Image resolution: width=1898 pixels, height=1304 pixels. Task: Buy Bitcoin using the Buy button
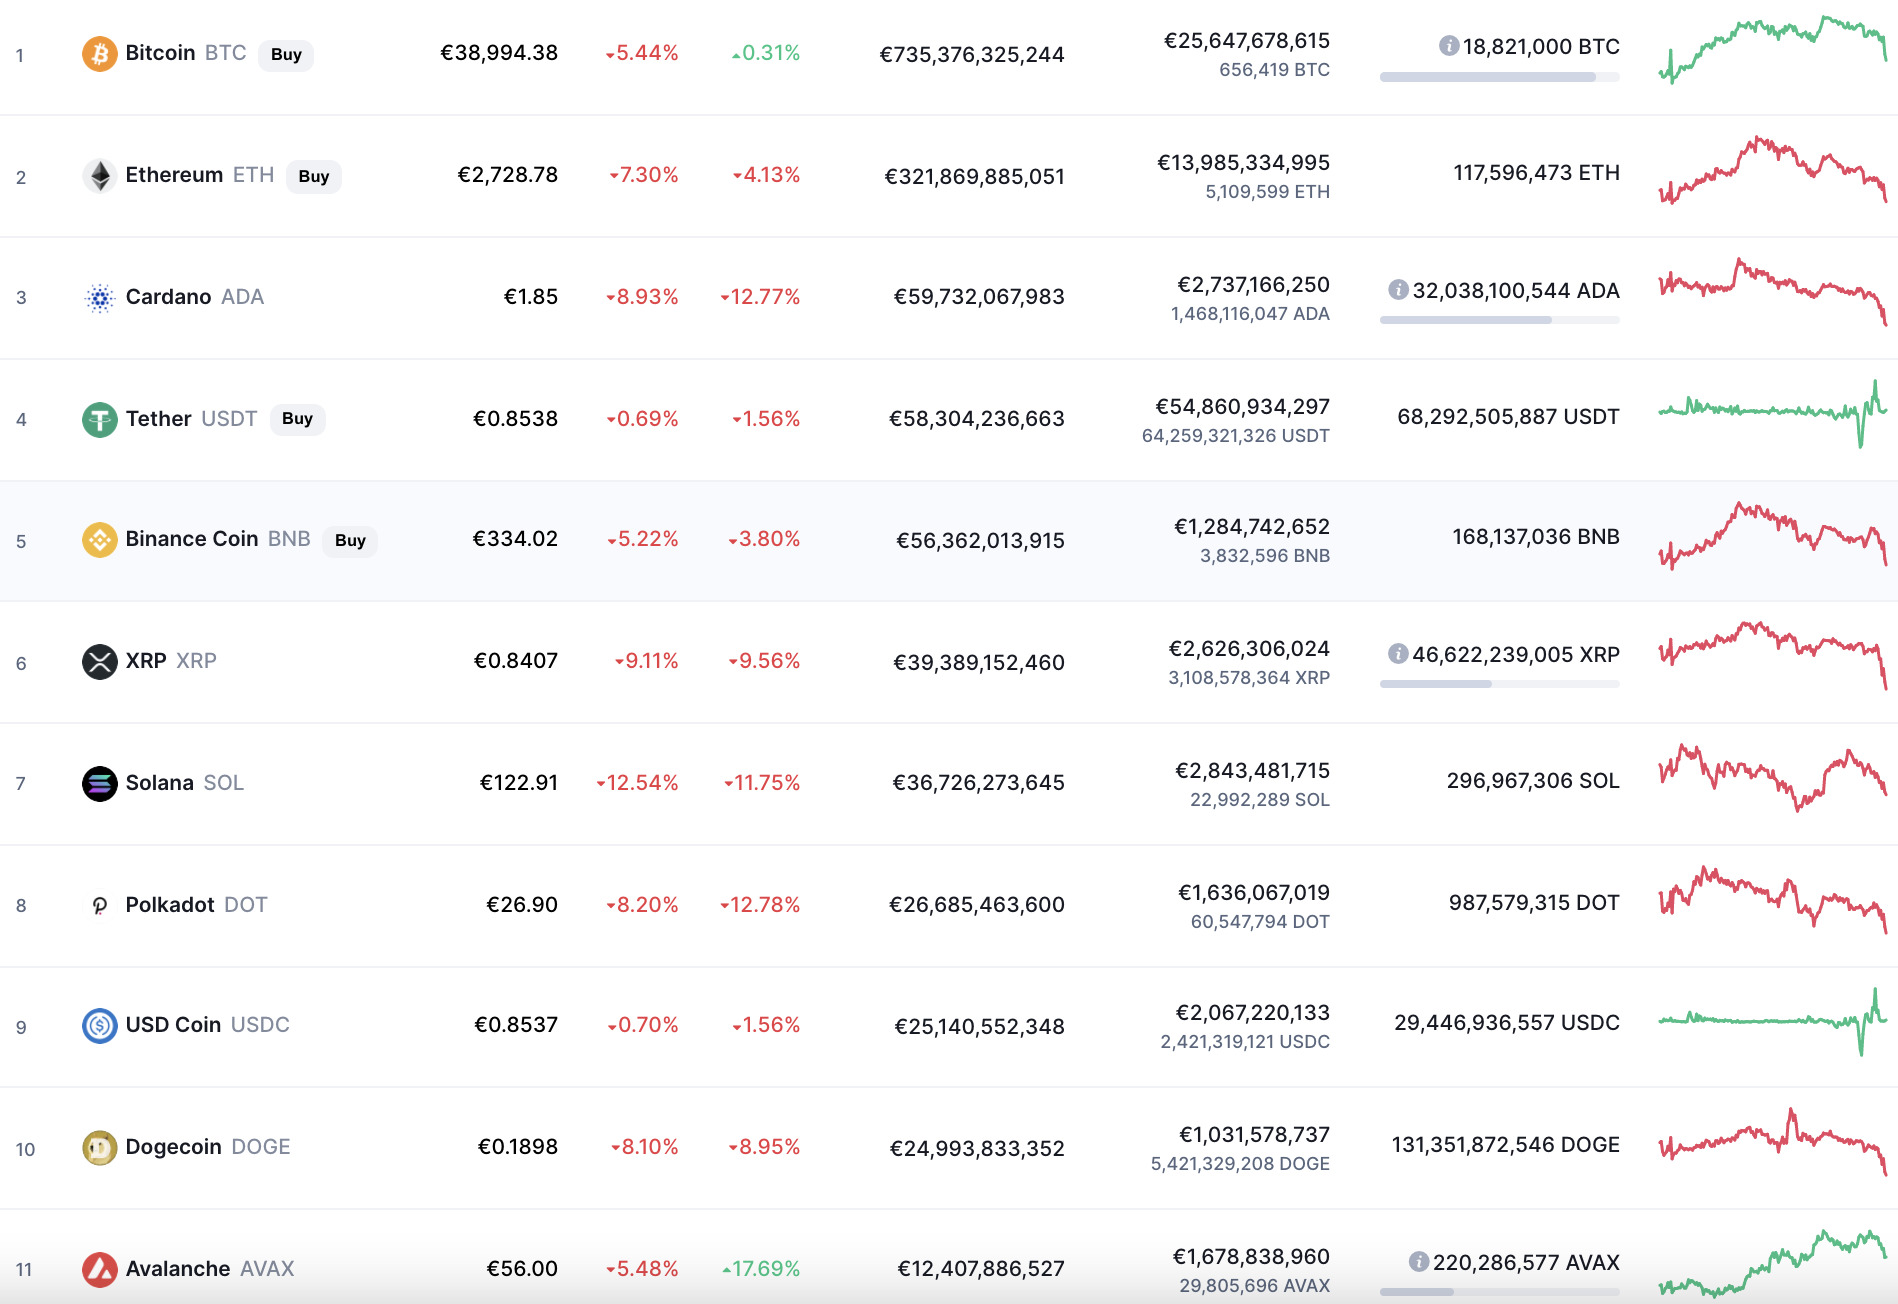click(x=286, y=55)
